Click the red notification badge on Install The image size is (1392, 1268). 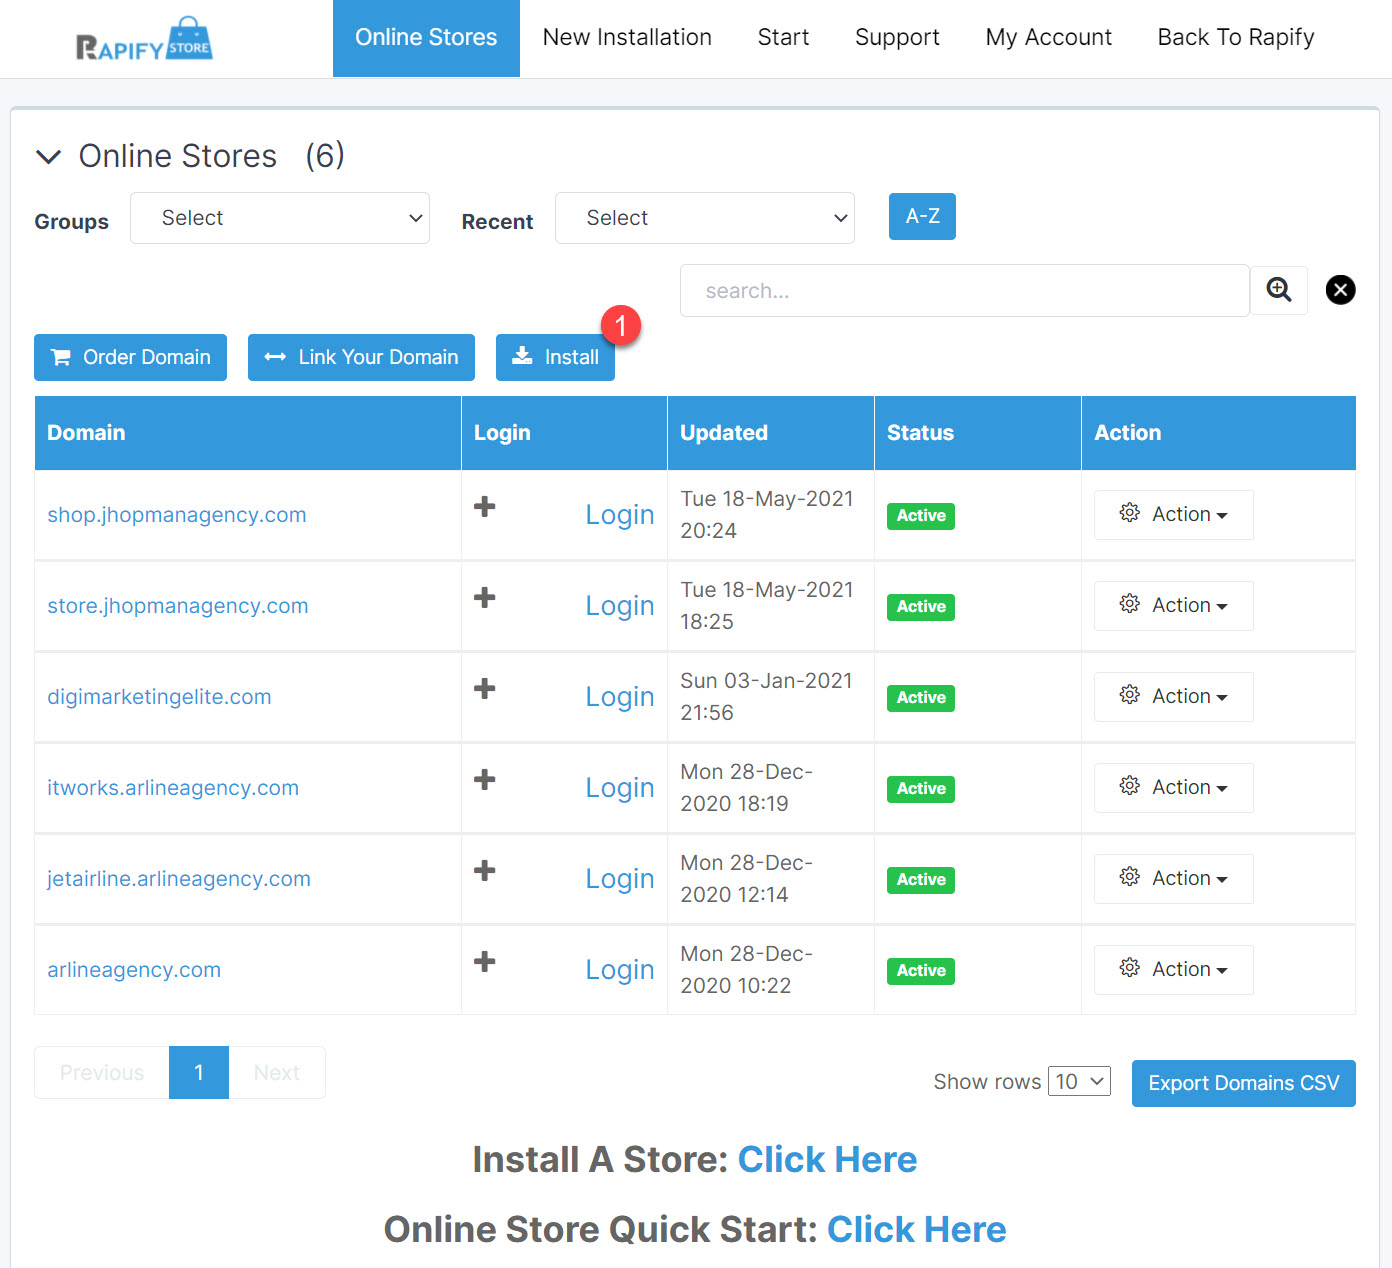620,325
